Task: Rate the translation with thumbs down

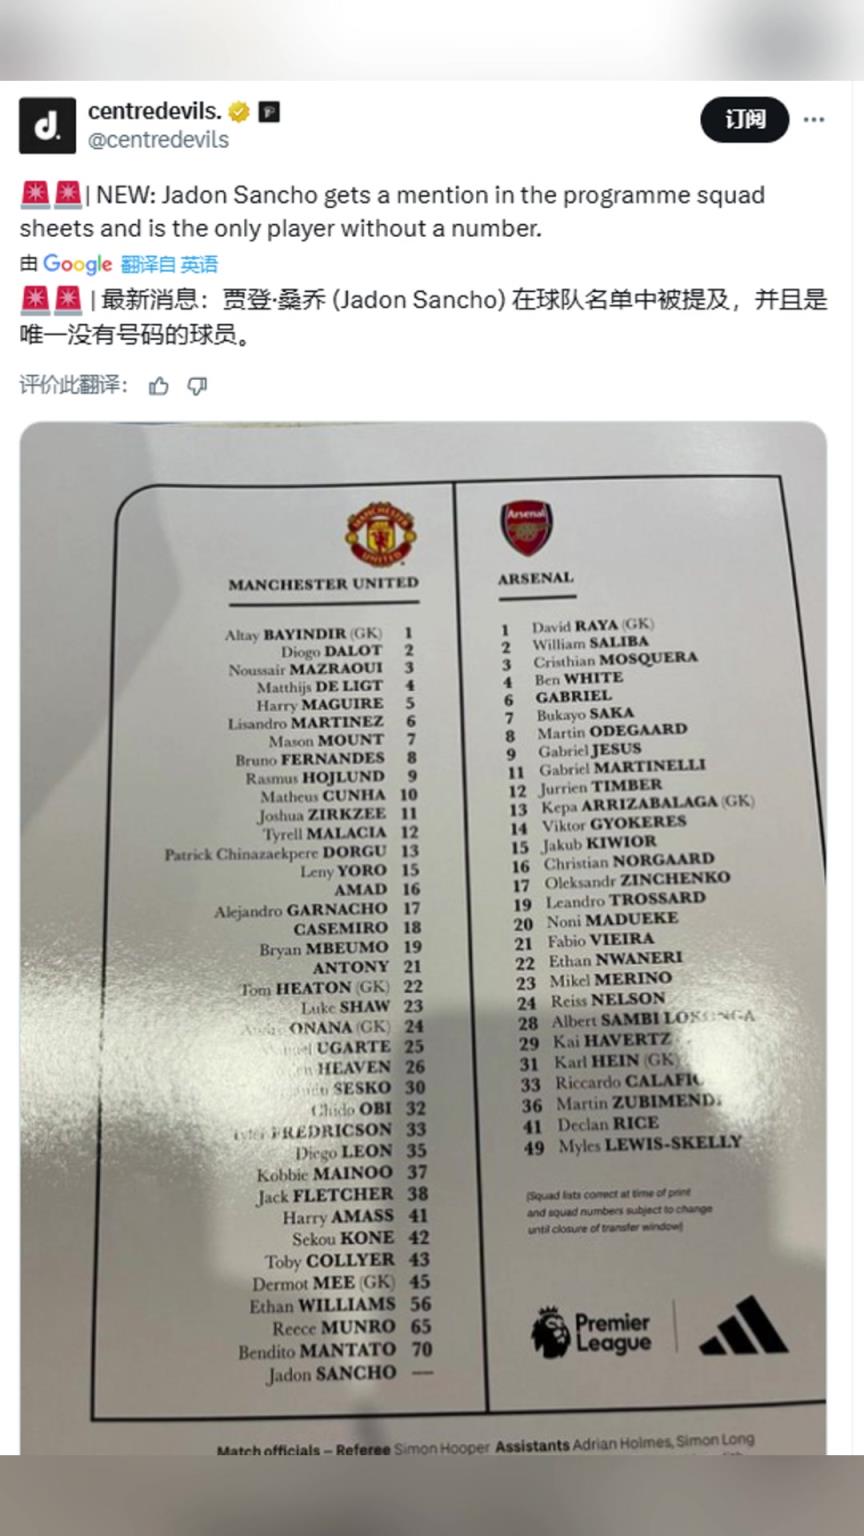Action: tap(198, 386)
